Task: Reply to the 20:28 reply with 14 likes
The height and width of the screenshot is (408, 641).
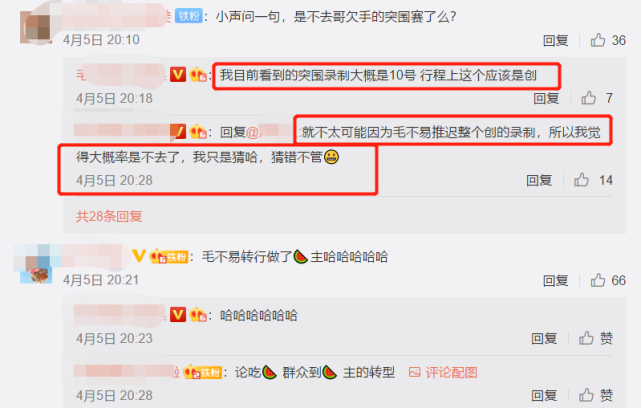Action: pos(539,180)
